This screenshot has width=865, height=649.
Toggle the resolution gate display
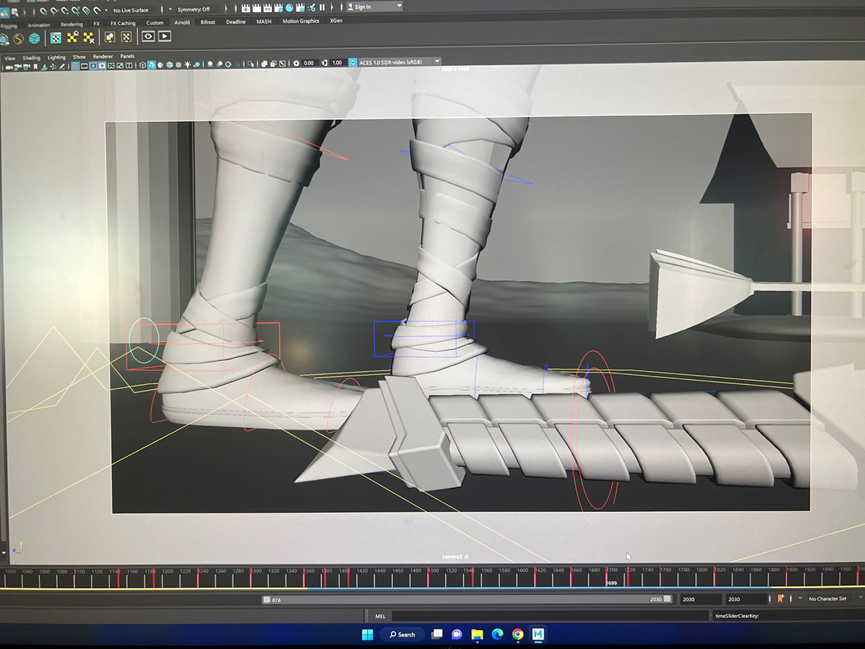coord(93,66)
